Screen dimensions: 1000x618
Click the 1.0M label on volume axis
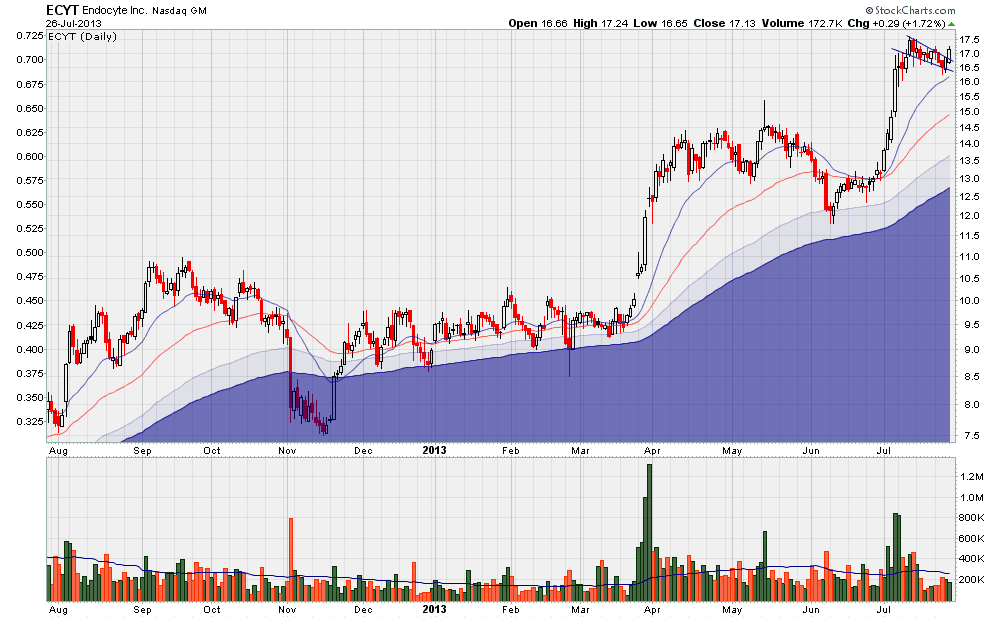[972, 497]
